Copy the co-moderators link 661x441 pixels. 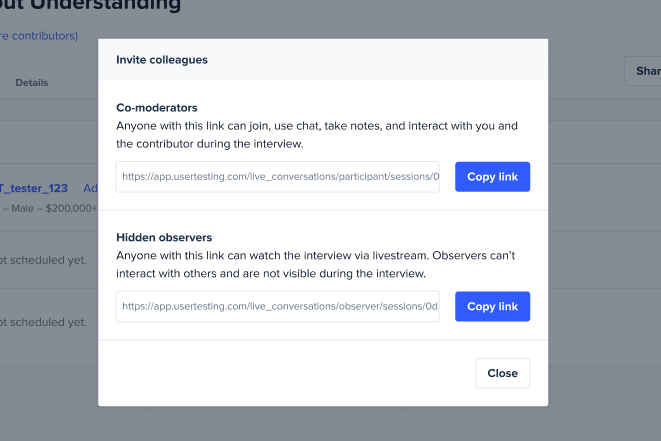click(492, 177)
